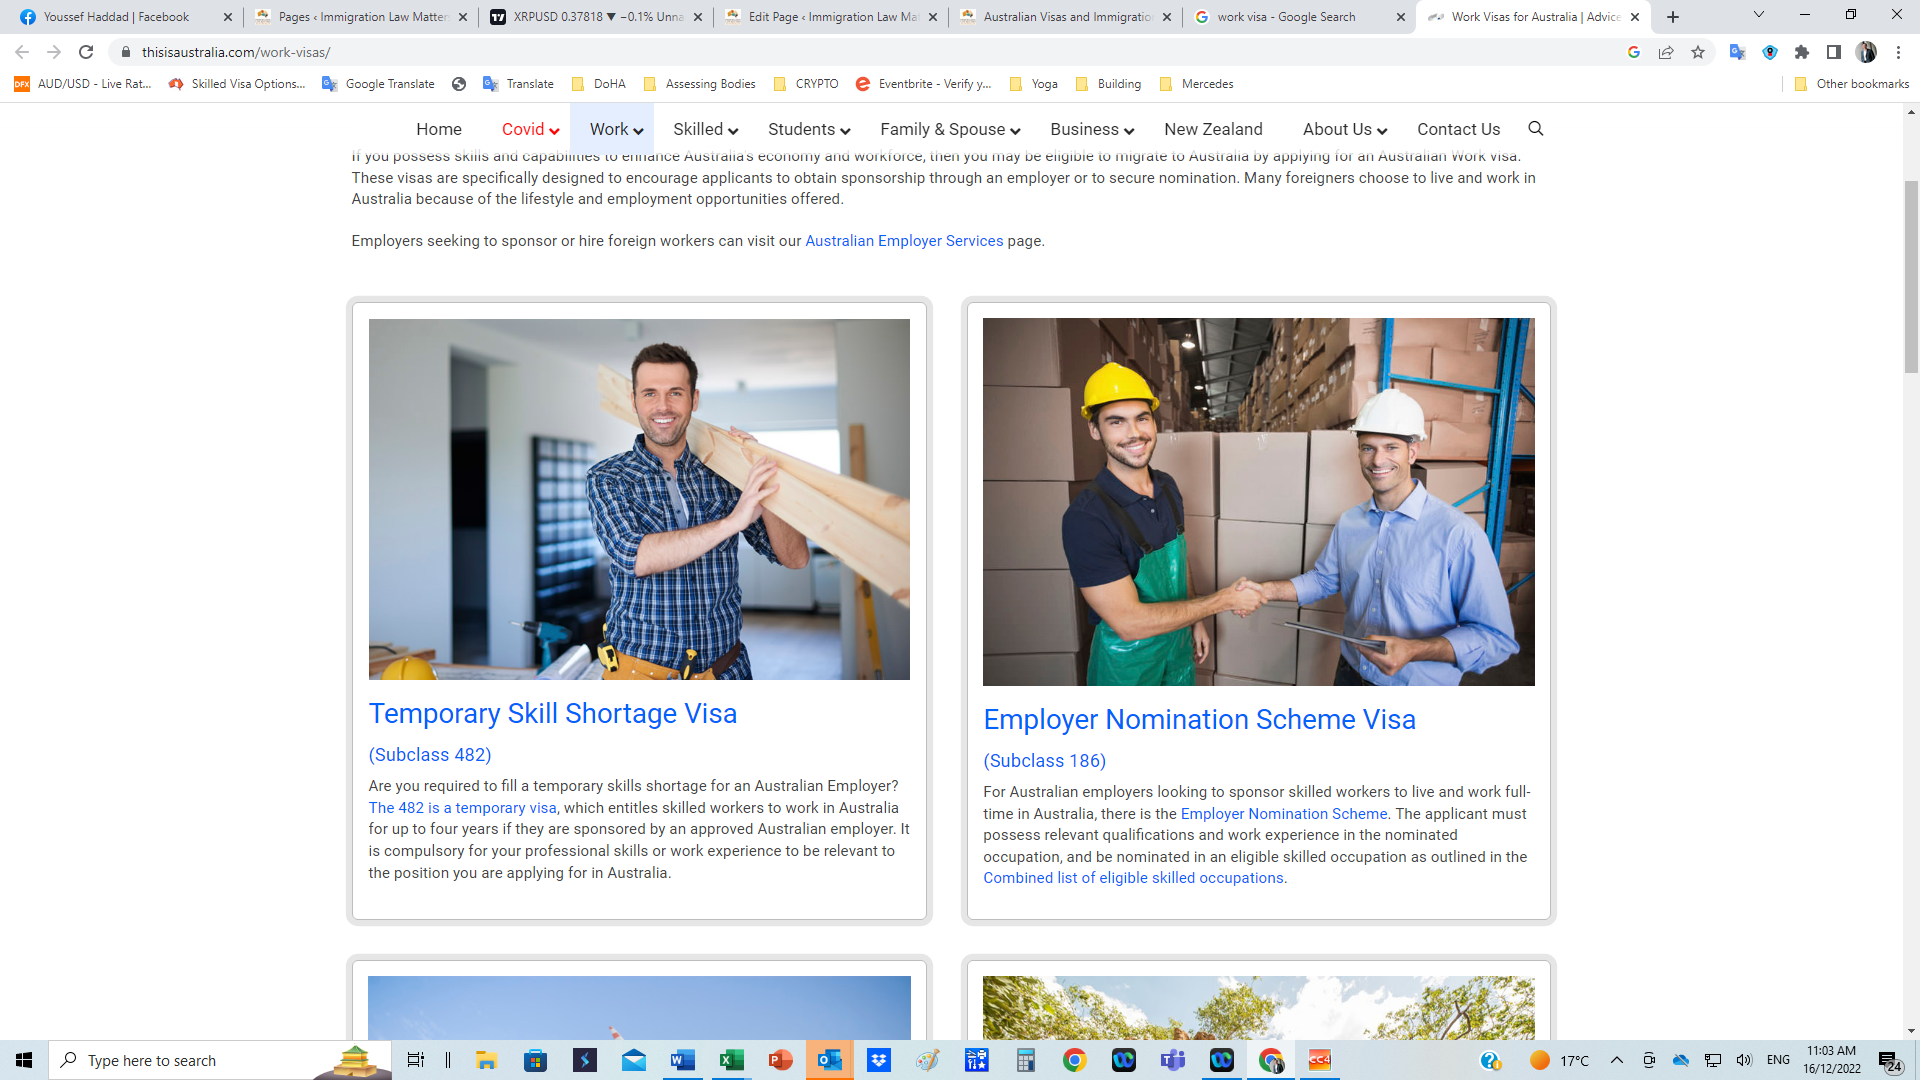Screen dimensions: 1920x1080
Task: Click the website search magnifier icon
Action: point(1536,128)
